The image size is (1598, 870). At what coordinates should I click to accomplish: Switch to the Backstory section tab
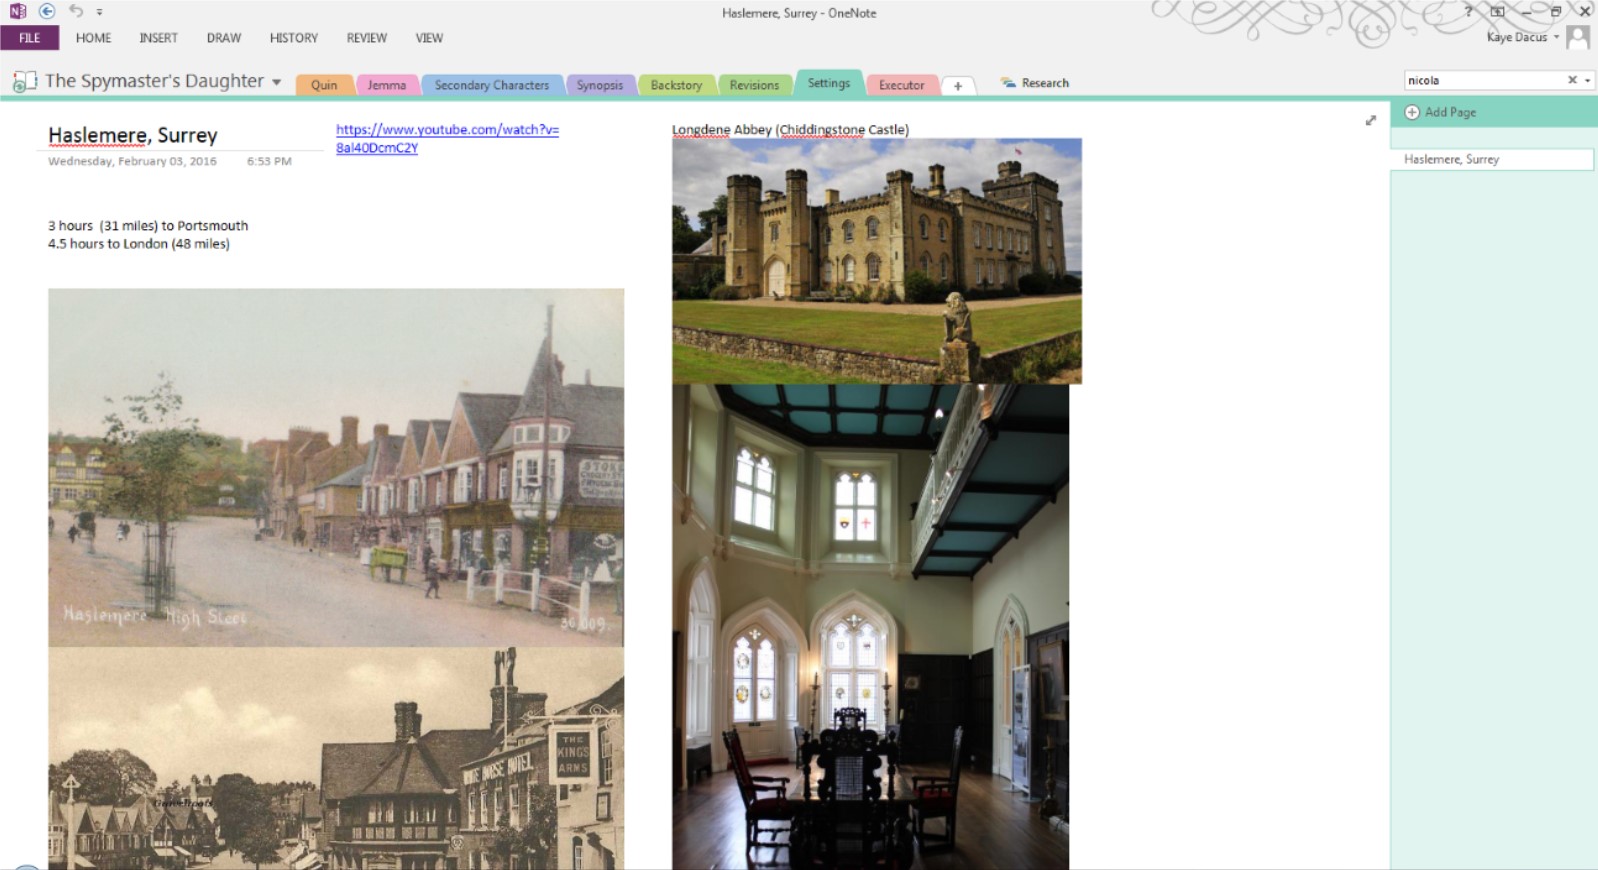click(676, 85)
